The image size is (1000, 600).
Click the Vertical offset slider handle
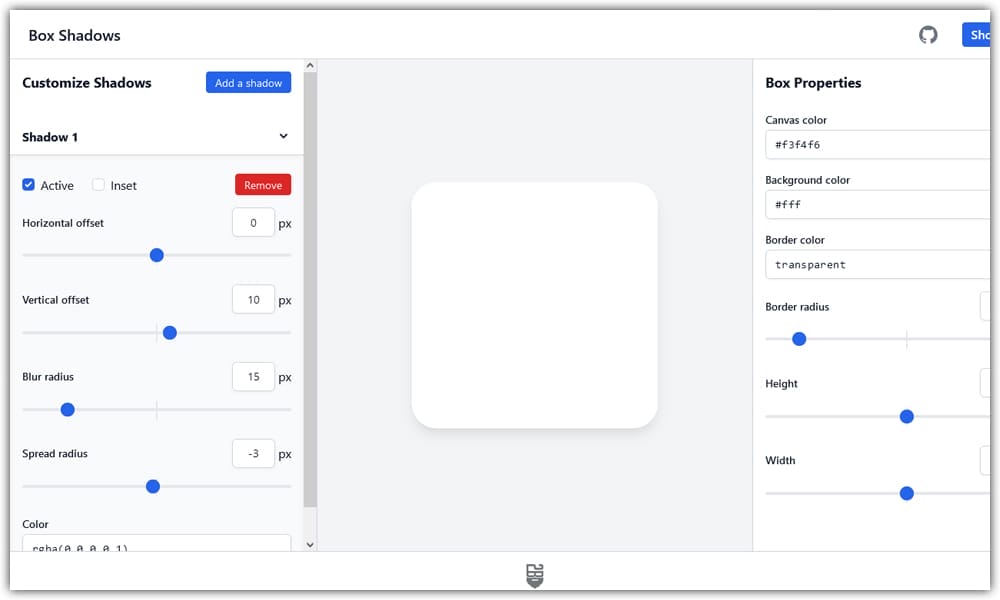(x=169, y=332)
